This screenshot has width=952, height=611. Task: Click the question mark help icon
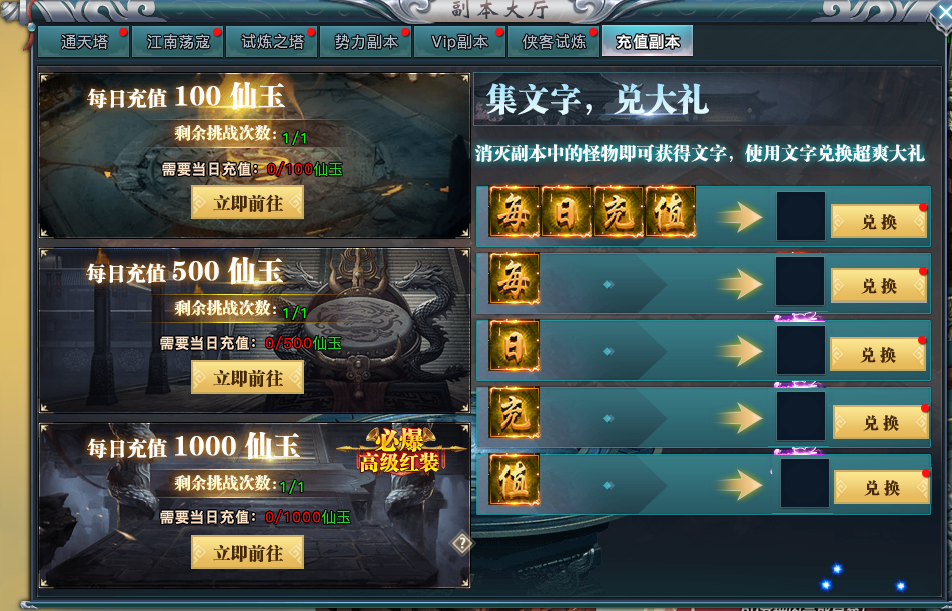click(461, 543)
